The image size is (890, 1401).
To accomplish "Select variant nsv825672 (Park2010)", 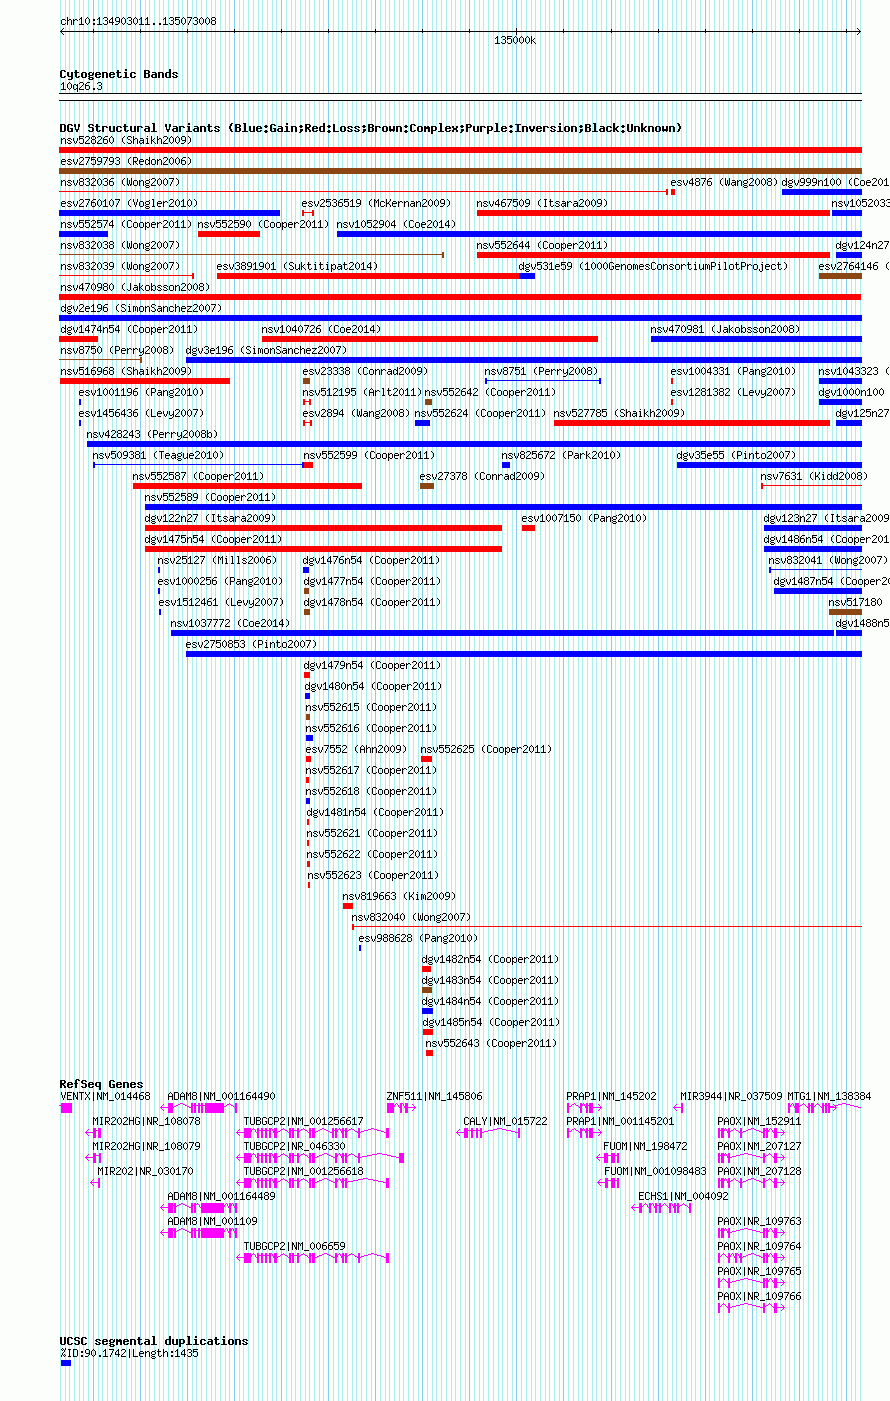I will click(x=506, y=465).
